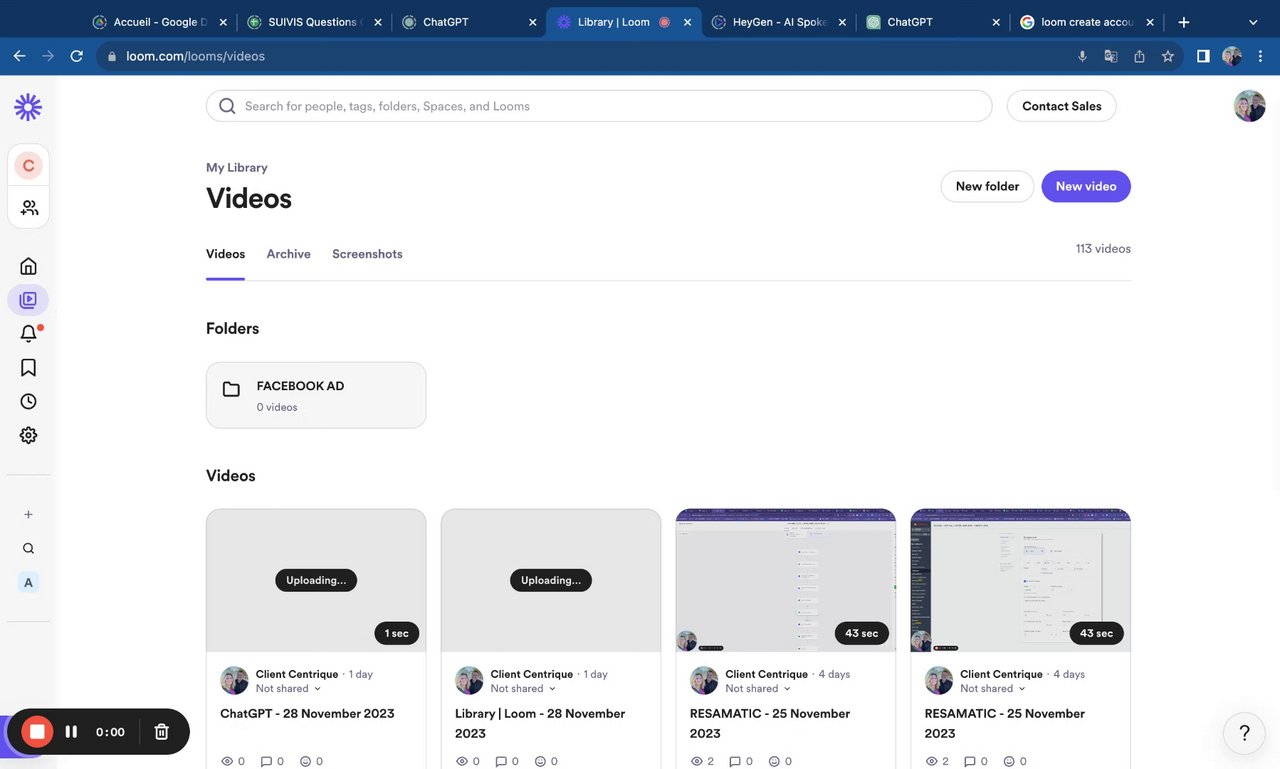Delete the recording with trash icon
This screenshot has width=1280, height=769.
161,732
